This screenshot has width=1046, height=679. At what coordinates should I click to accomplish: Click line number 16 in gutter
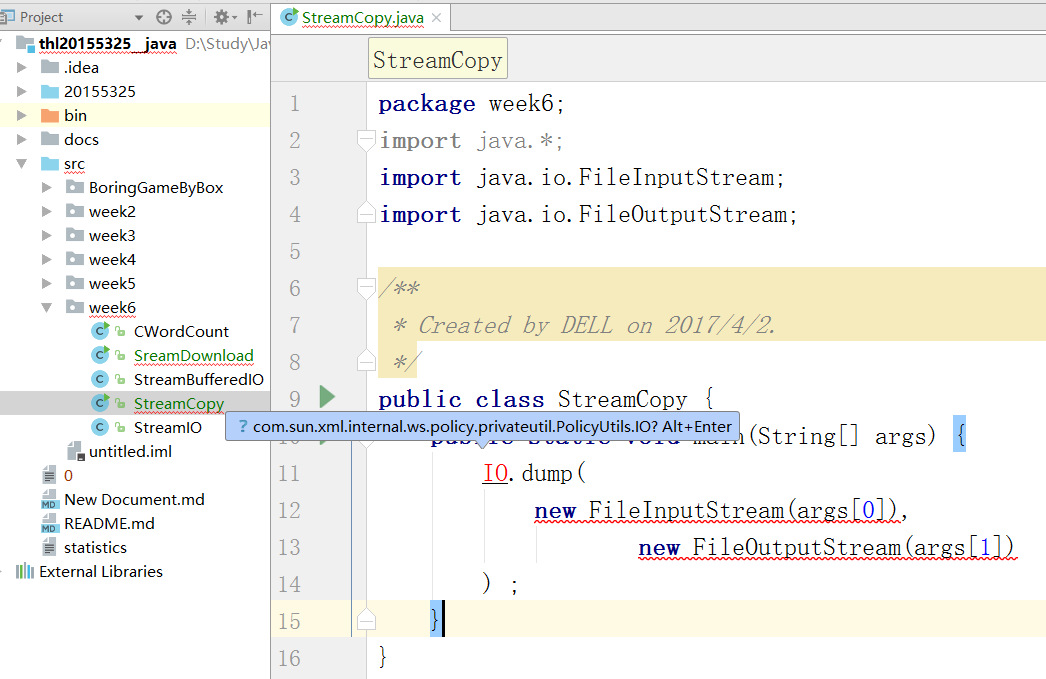point(289,658)
